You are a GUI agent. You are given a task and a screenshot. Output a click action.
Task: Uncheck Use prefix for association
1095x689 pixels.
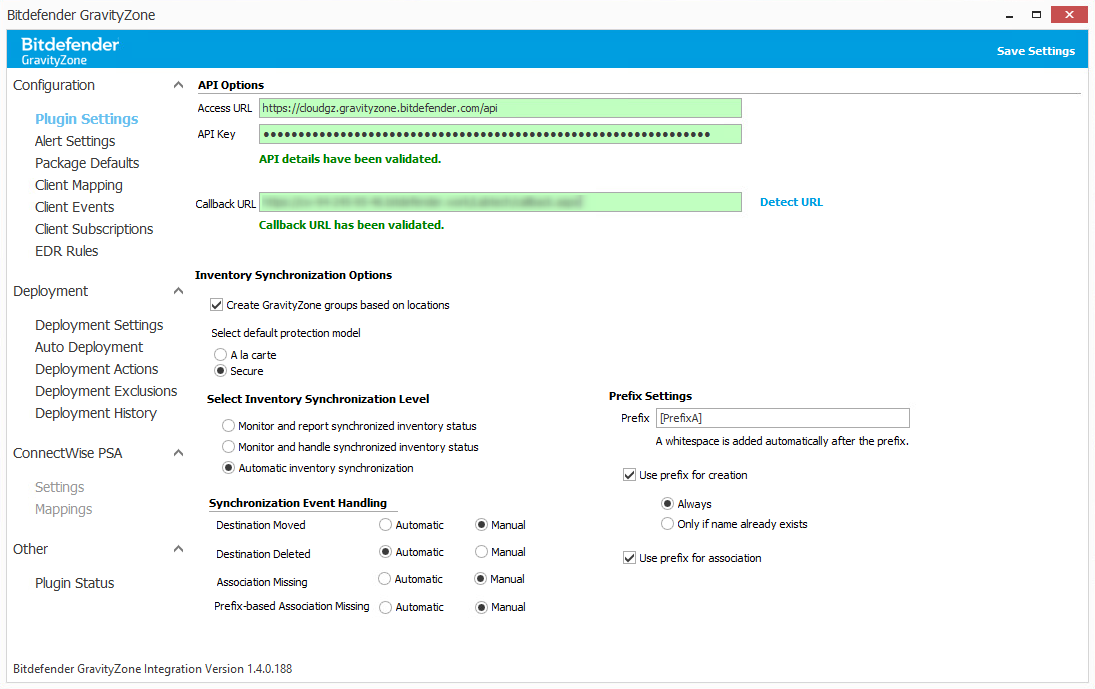[629, 558]
